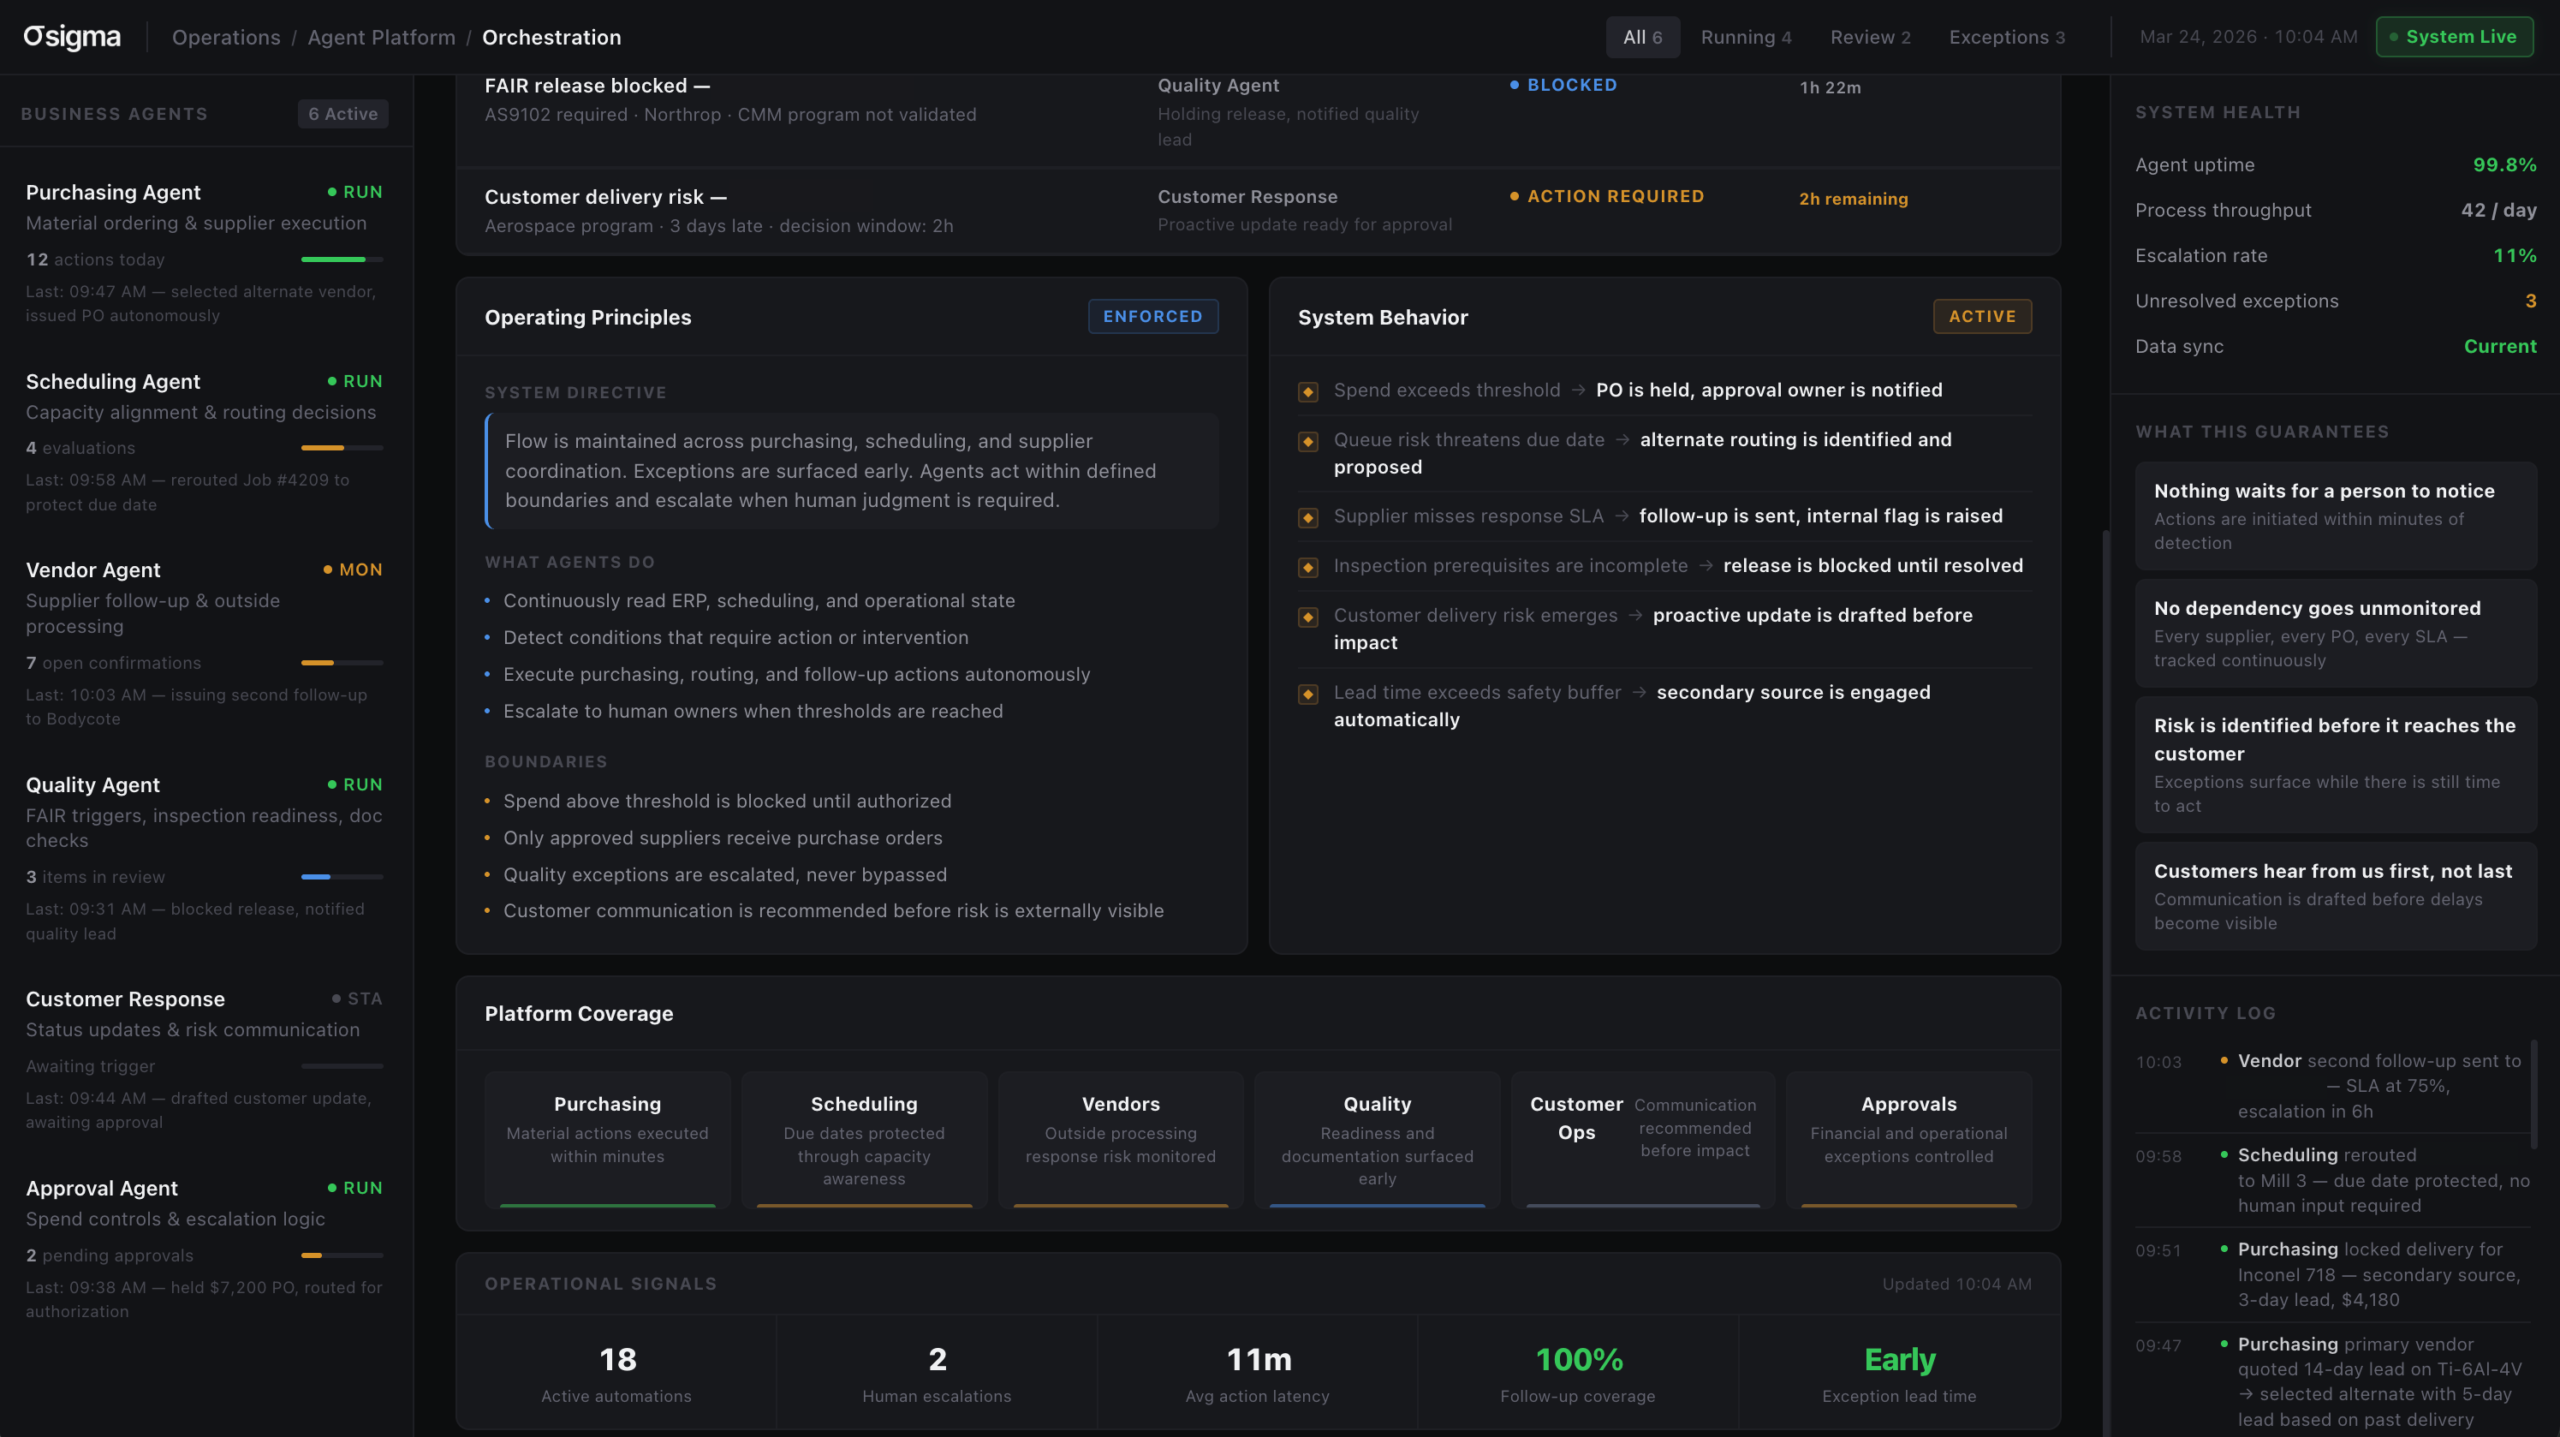Open the Review 2 tab
Image resolution: width=2560 pixels, height=1437 pixels.
click(1869, 37)
